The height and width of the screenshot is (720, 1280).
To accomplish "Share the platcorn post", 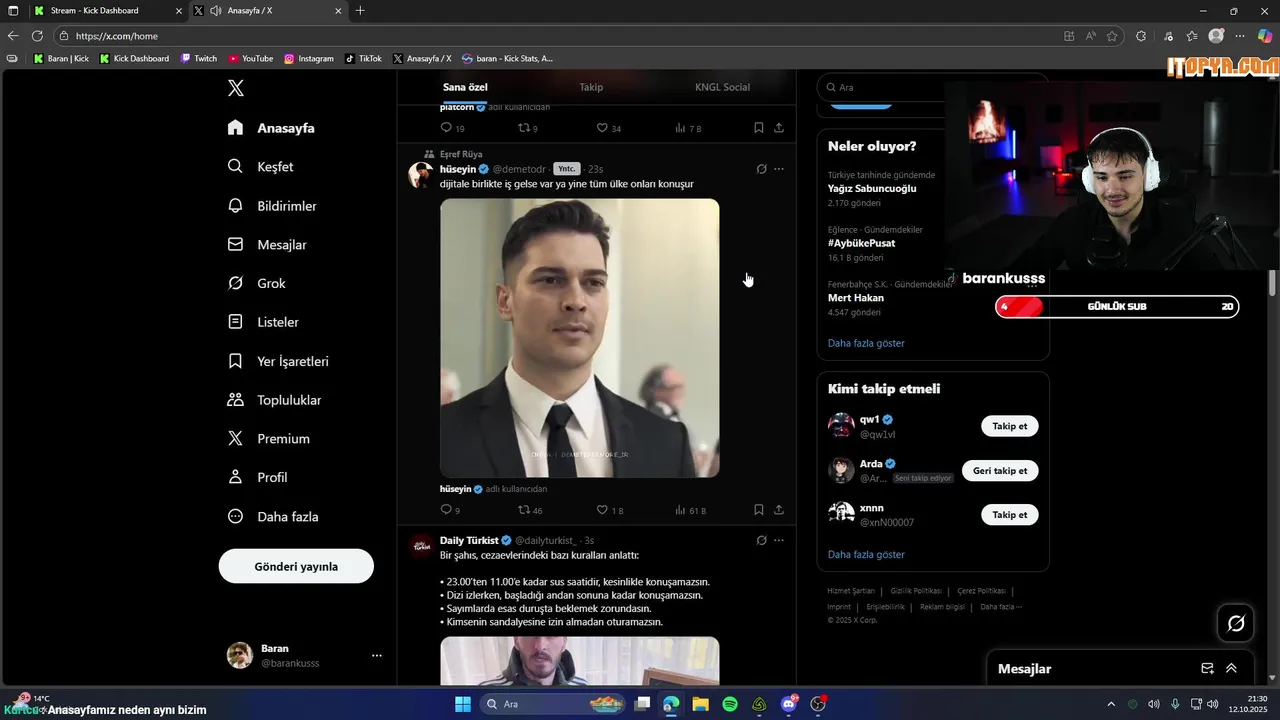I will pos(779,128).
